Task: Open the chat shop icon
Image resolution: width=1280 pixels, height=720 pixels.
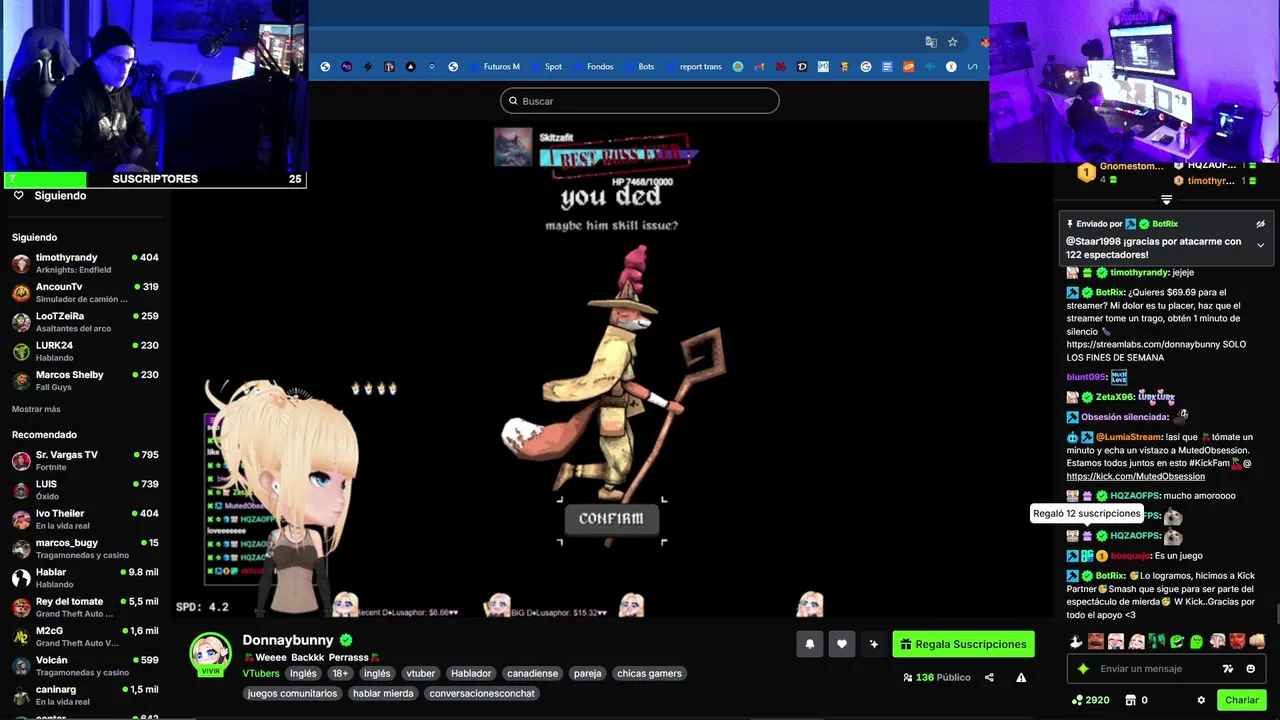Action: click(1131, 700)
